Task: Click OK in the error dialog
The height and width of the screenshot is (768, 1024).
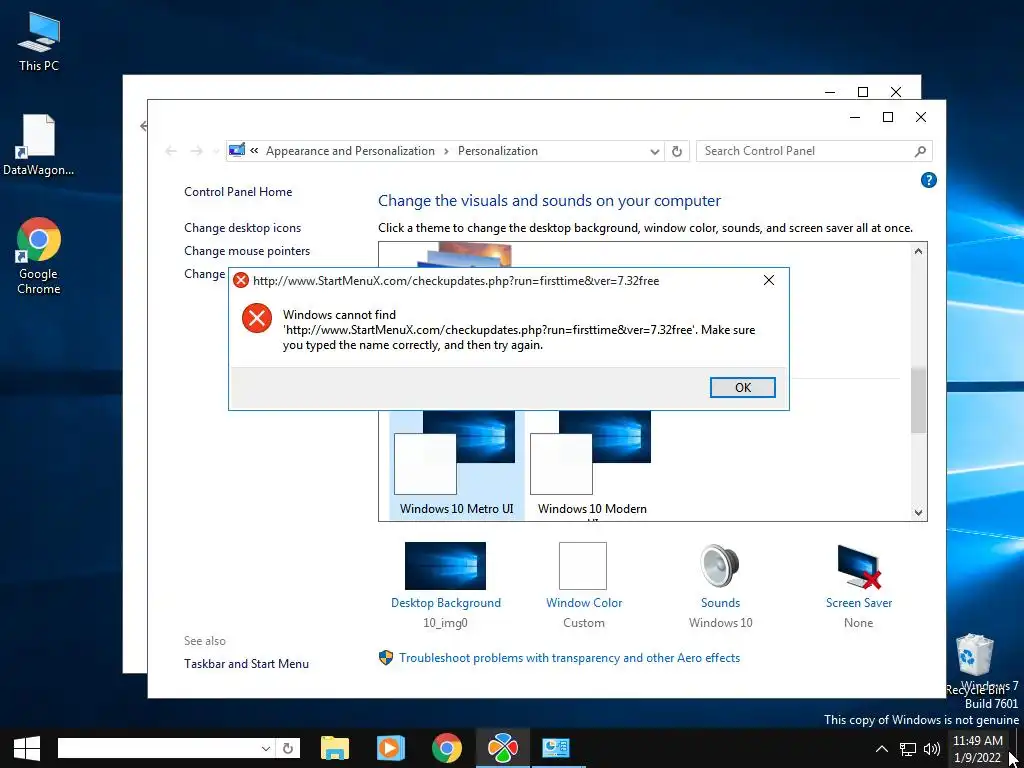Action: [x=743, y=387]
